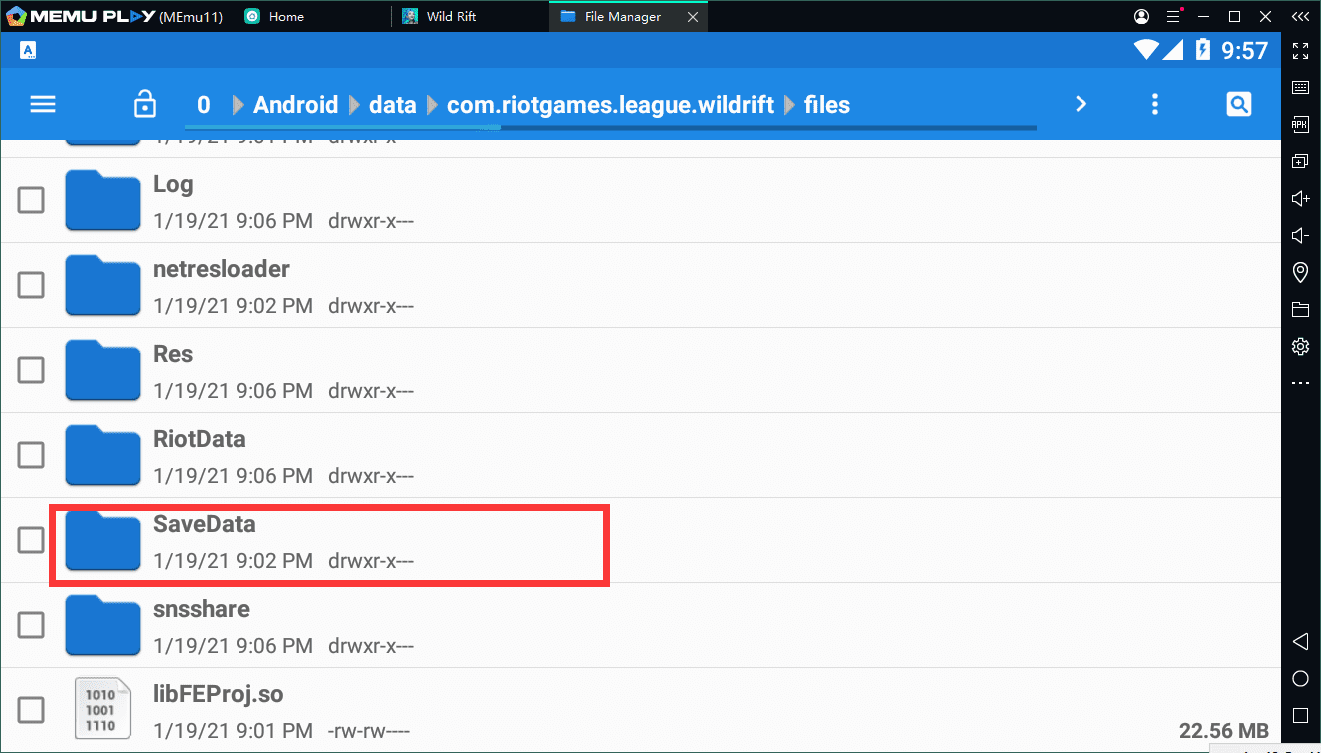Switch to the Wild Rift tab
Viewport: 1321px width, 753px height.
click(x=452, y=17)
